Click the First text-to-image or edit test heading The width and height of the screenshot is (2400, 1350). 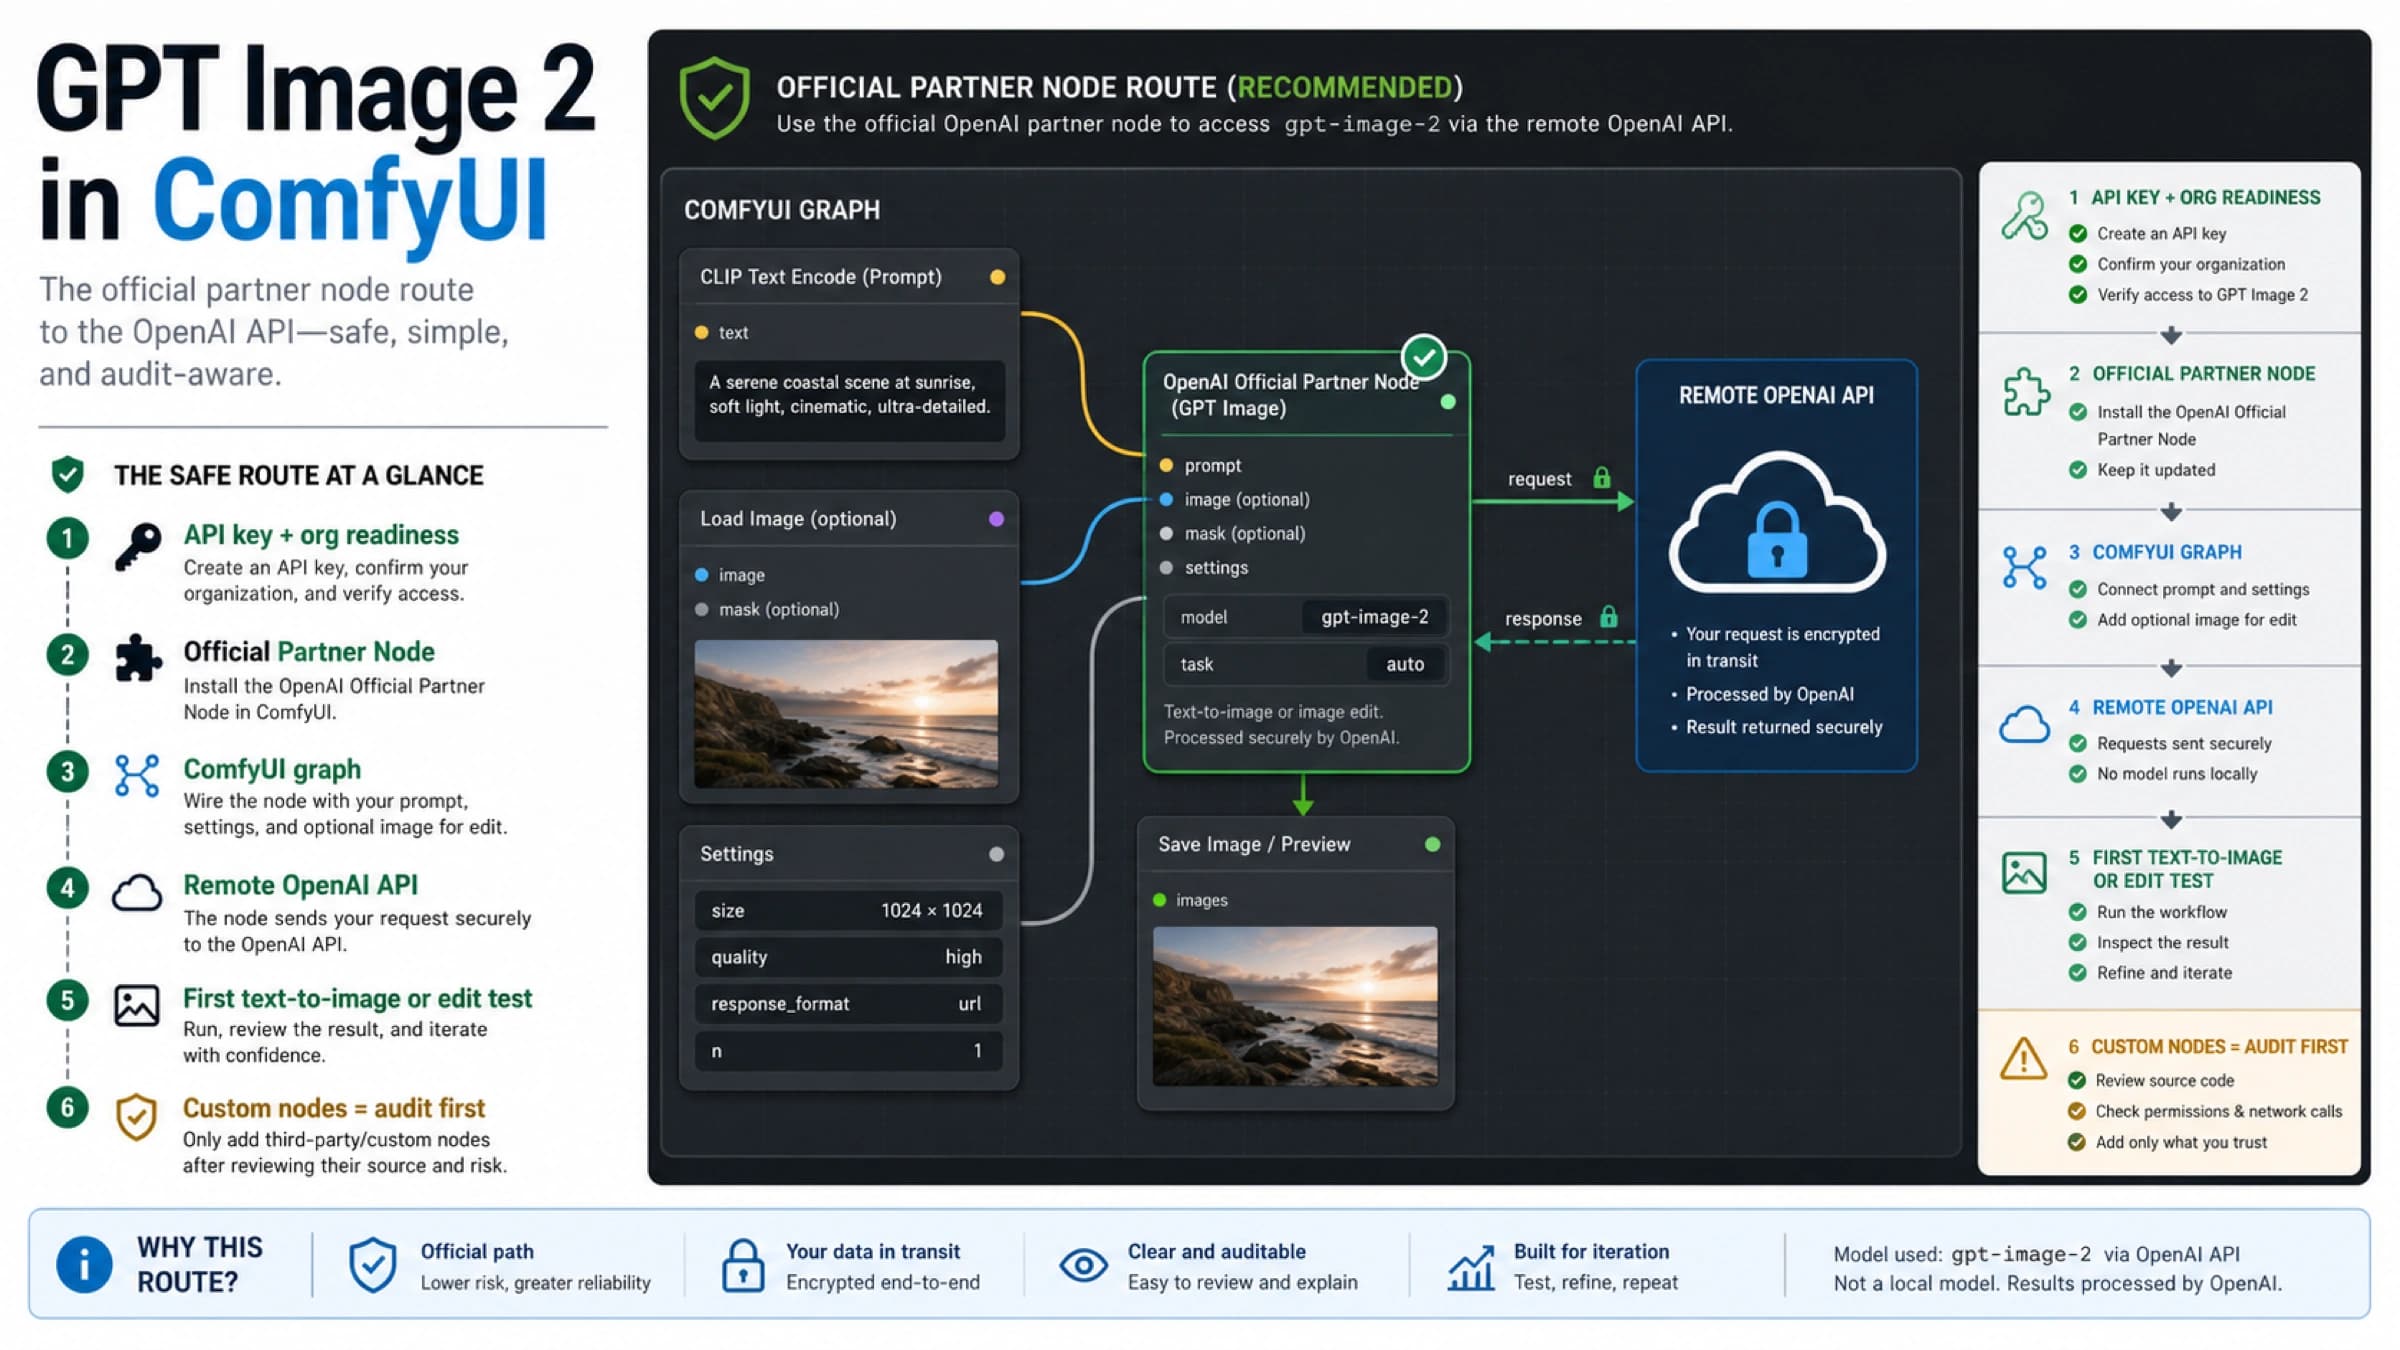(x=358, y=998)
